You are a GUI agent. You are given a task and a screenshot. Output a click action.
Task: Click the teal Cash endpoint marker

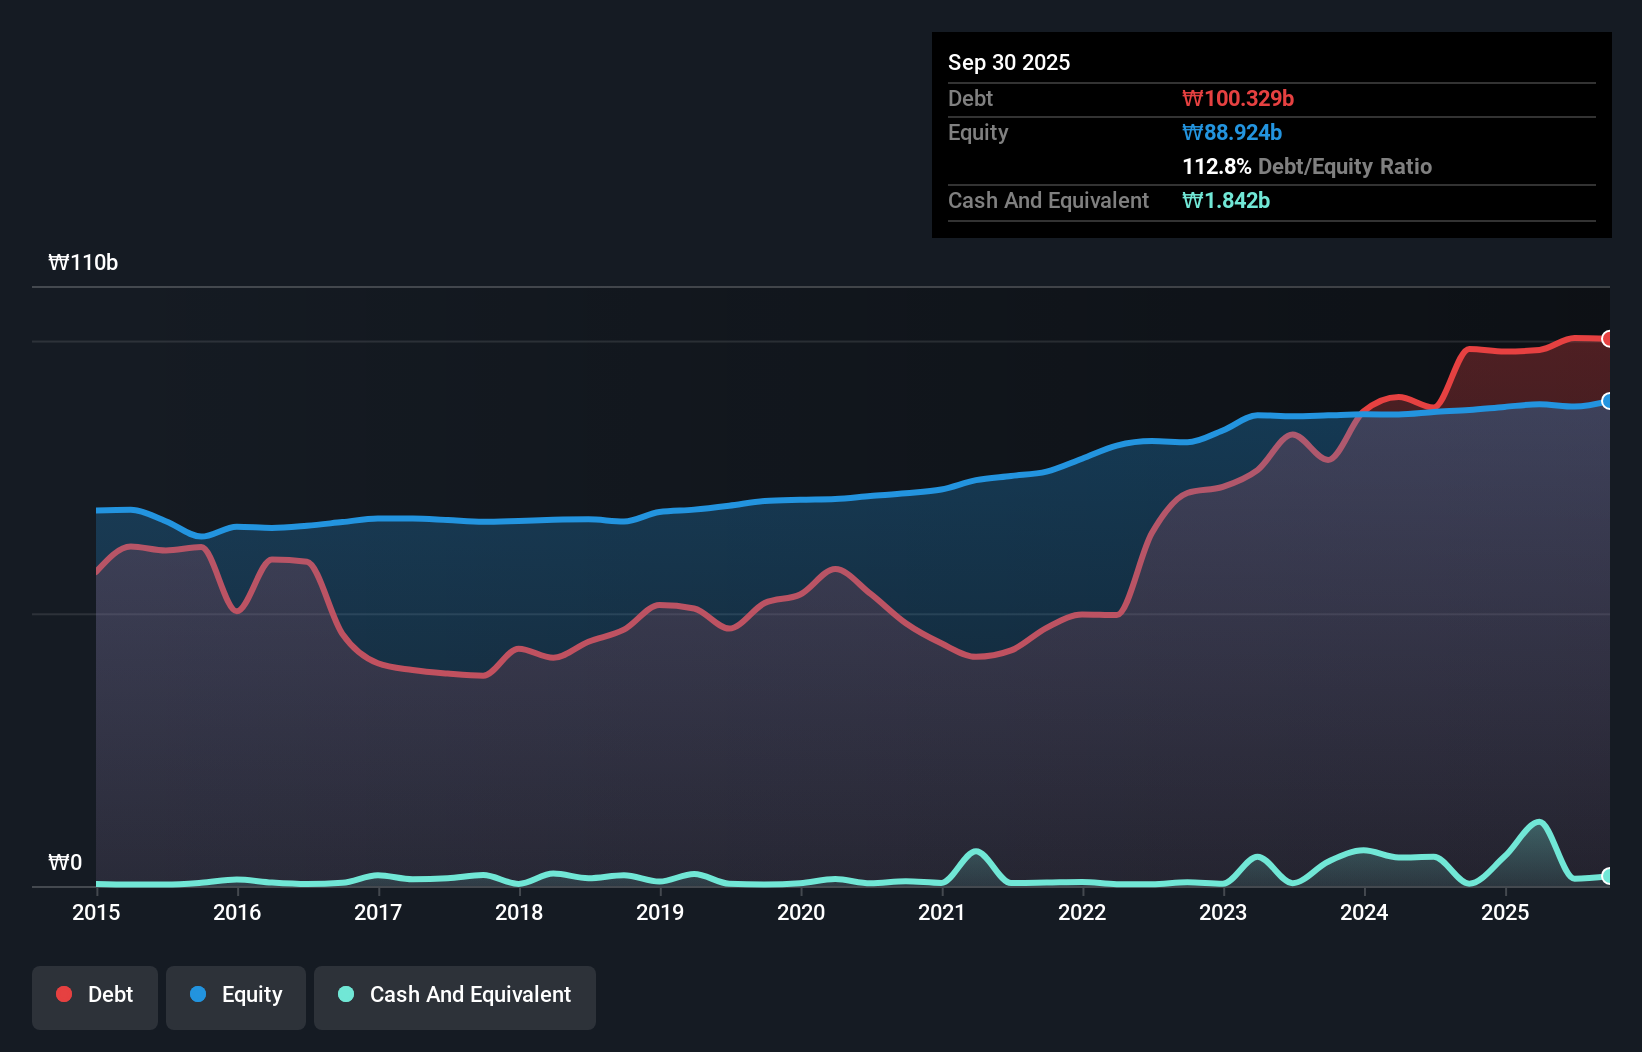click(1608, 876)
